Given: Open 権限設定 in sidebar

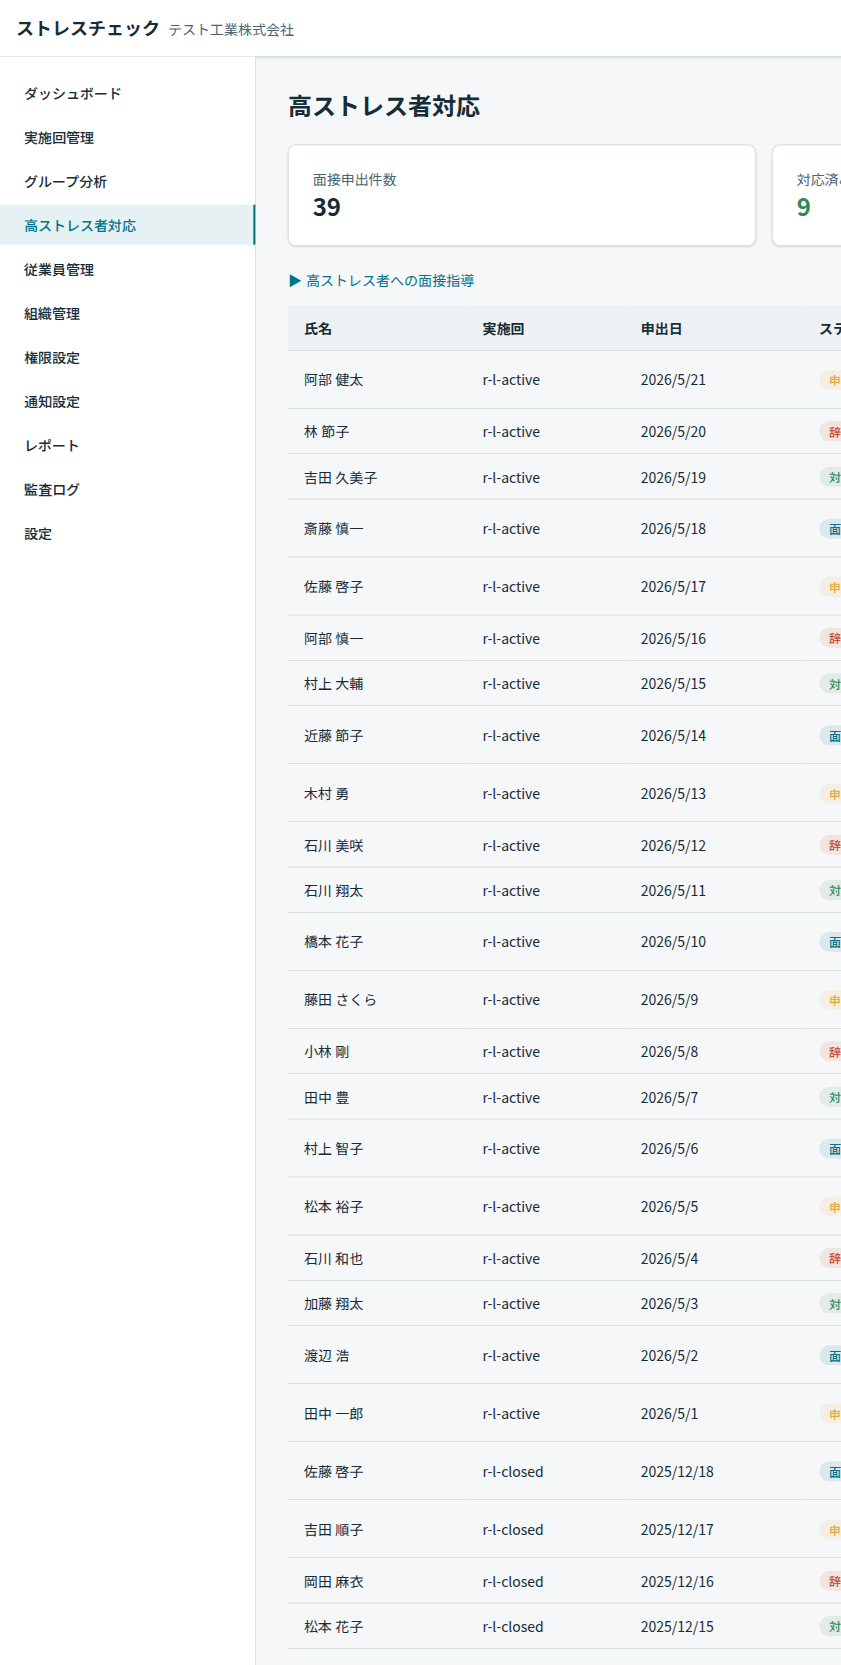Looking at the screenshot, I should pos(52,358).
